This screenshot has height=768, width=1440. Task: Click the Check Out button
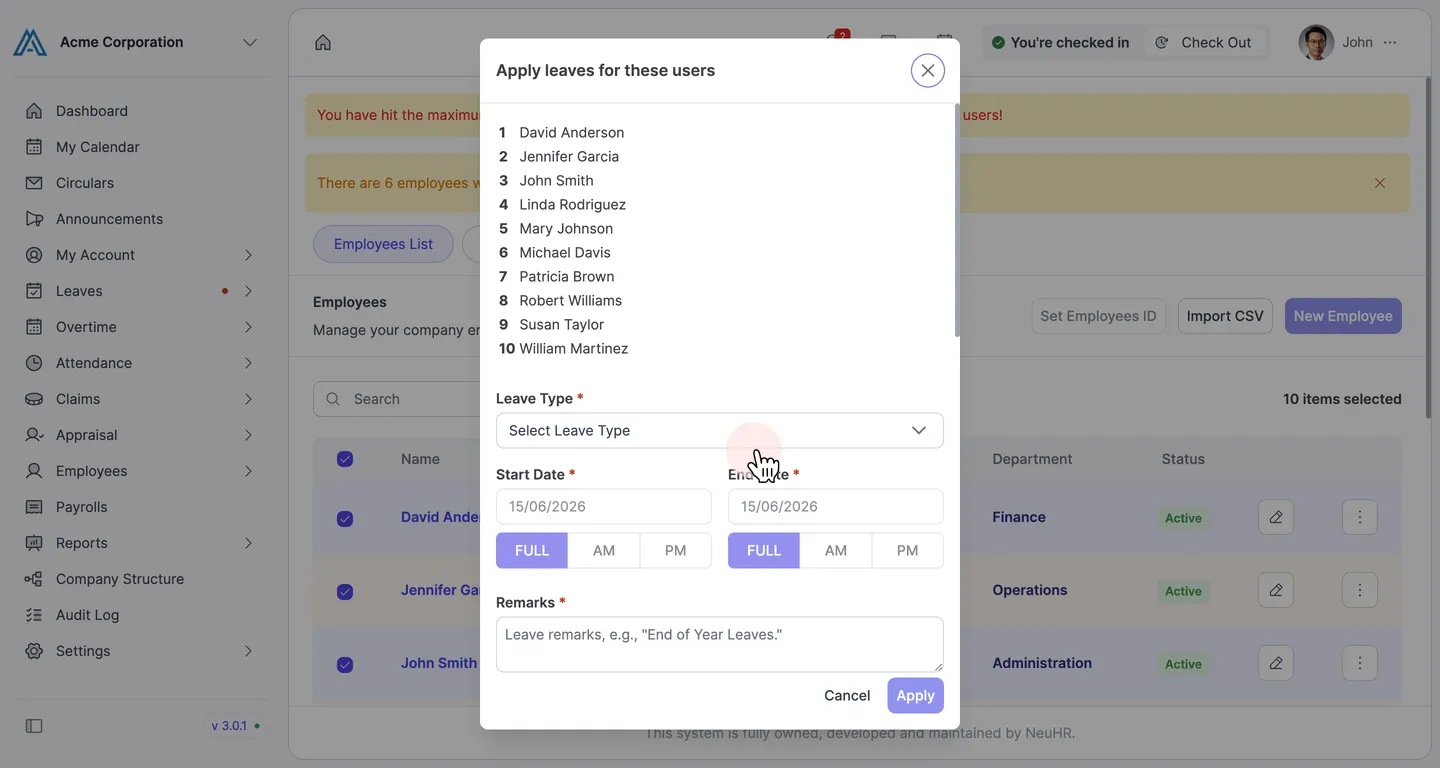pos(1204,42)
